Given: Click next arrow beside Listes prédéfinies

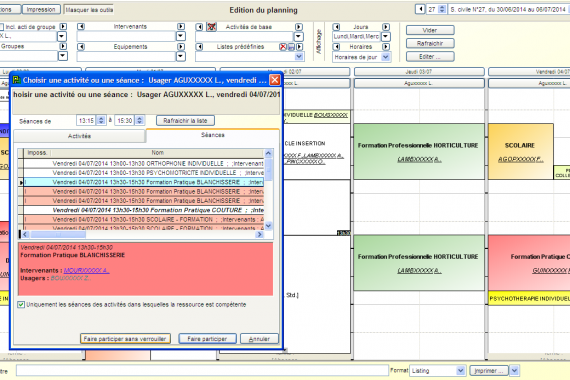Looking at the screenshot, I should (300, 47).
